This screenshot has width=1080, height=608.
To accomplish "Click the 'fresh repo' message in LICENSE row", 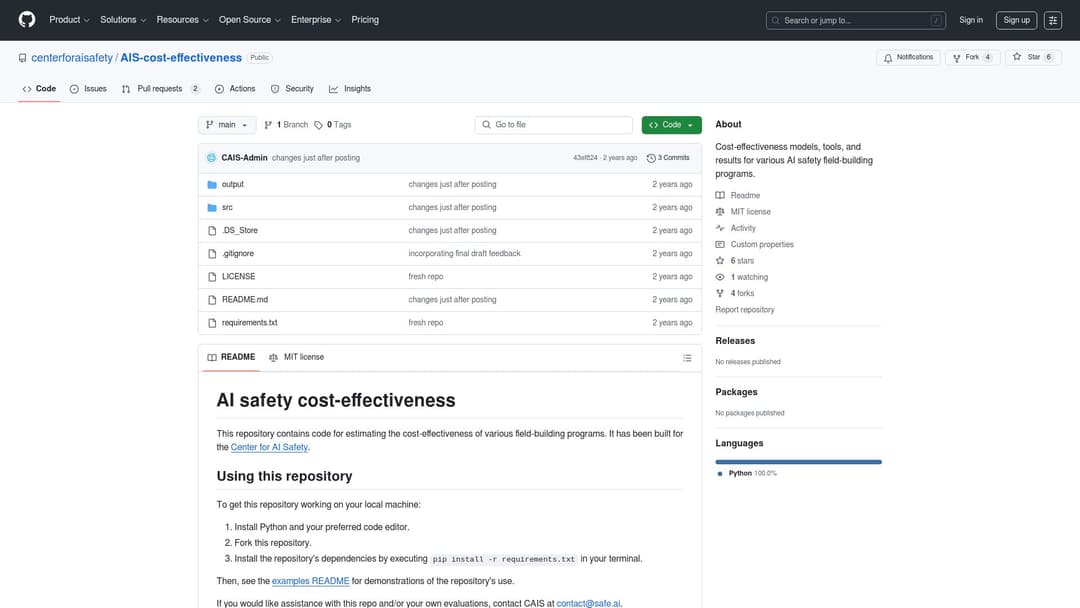I will coord(426,277).
